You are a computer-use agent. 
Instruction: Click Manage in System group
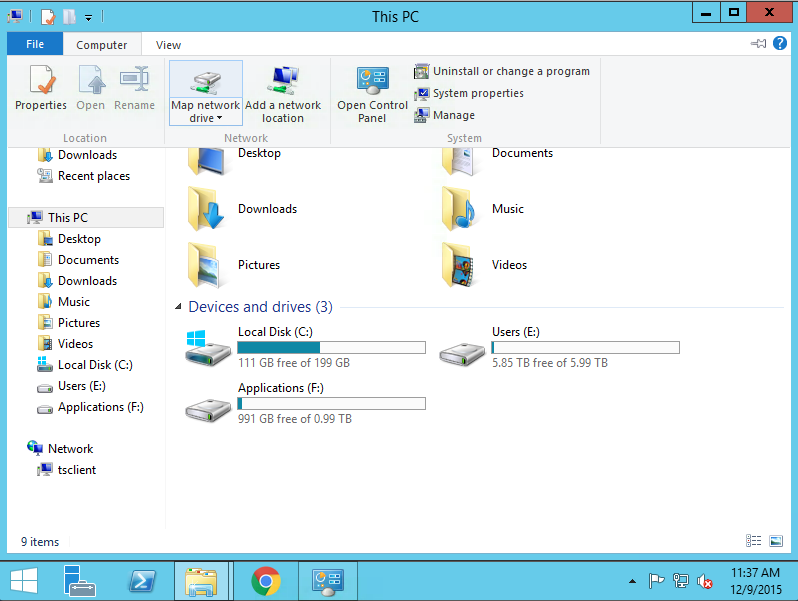point(444,115)
